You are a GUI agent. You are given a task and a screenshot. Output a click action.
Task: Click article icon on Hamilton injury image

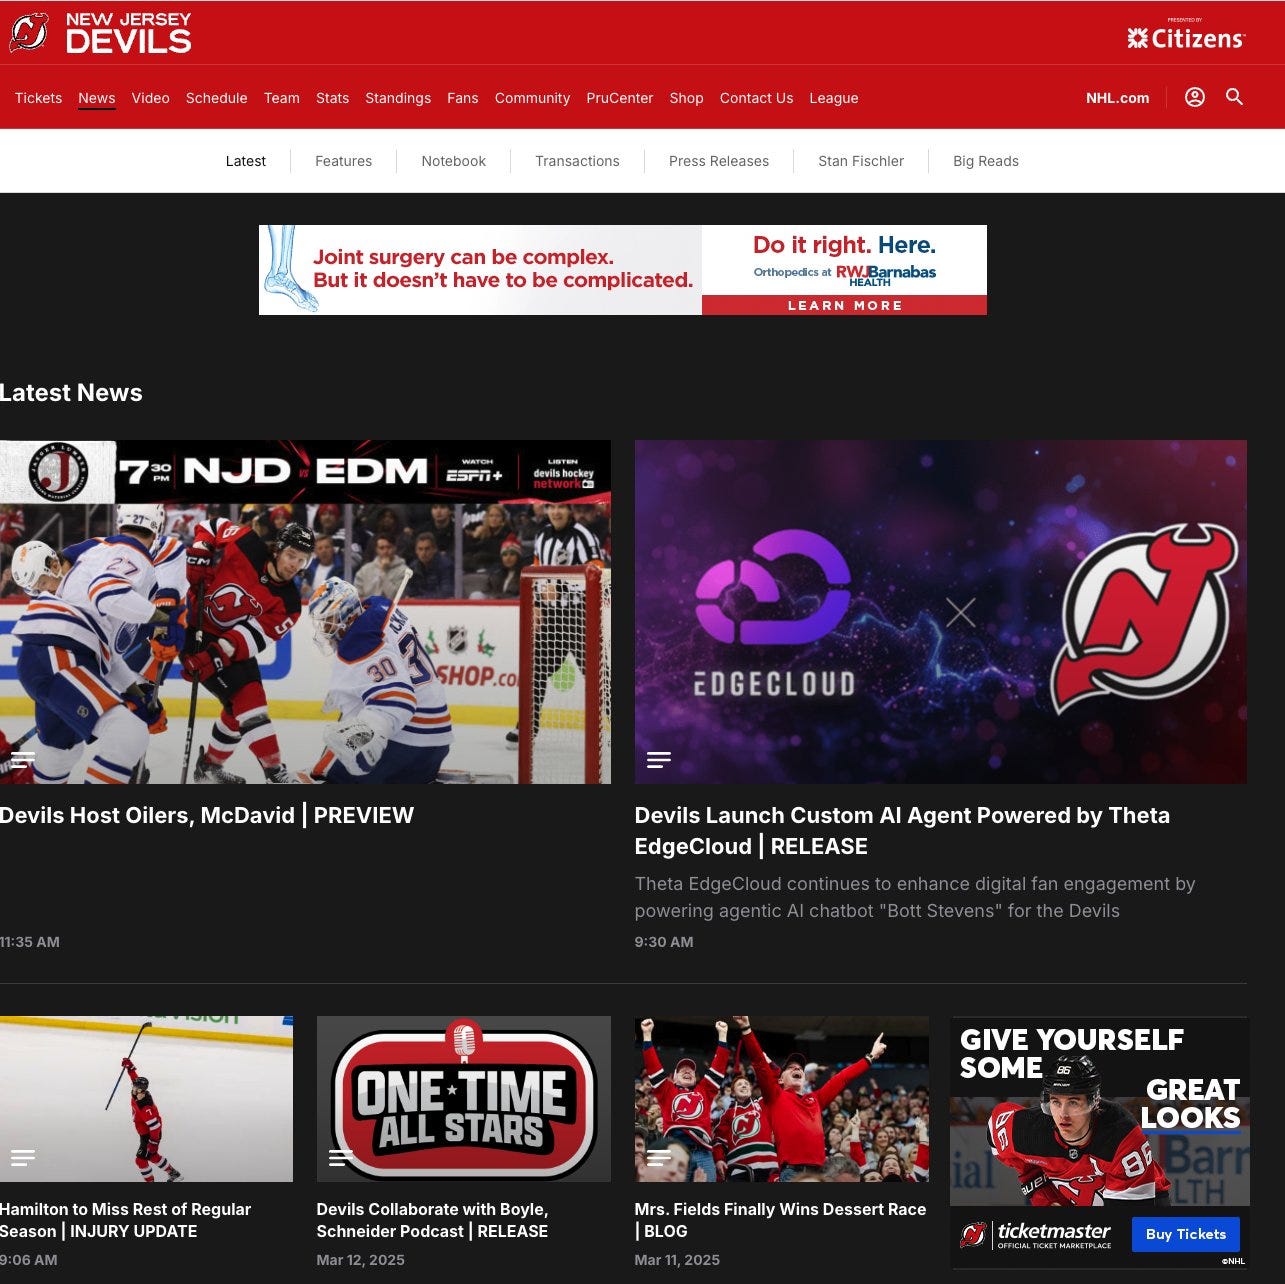pyautogui.click(x=23, y=1158)
